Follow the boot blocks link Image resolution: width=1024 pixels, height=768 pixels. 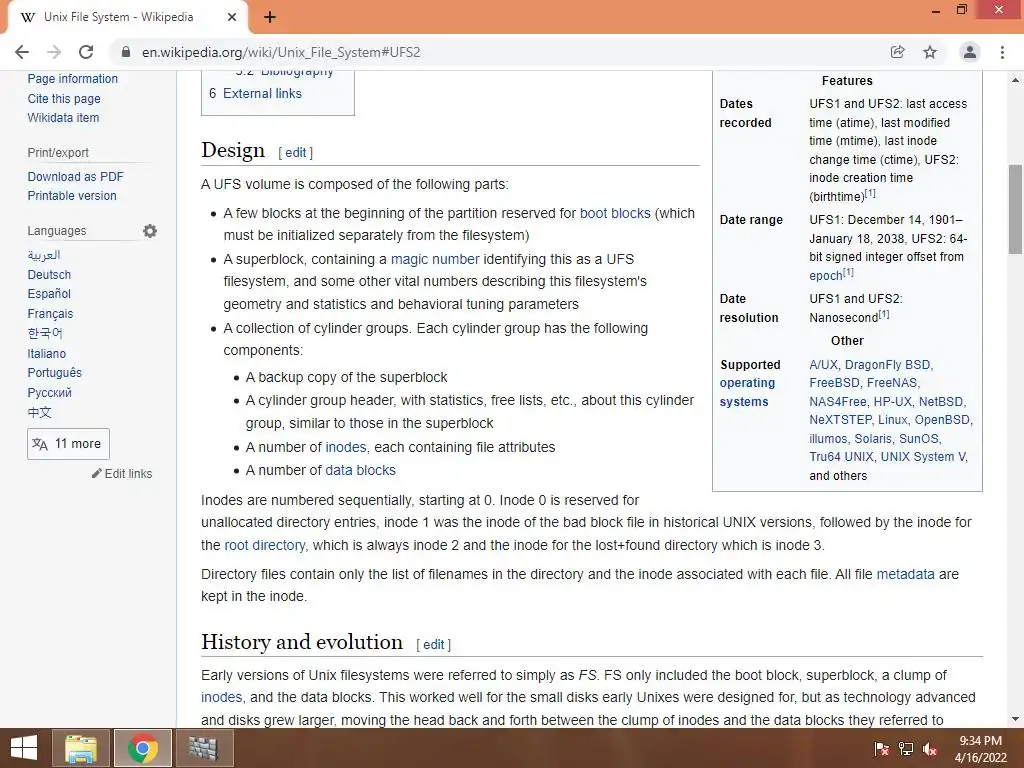tap(615, 213)
